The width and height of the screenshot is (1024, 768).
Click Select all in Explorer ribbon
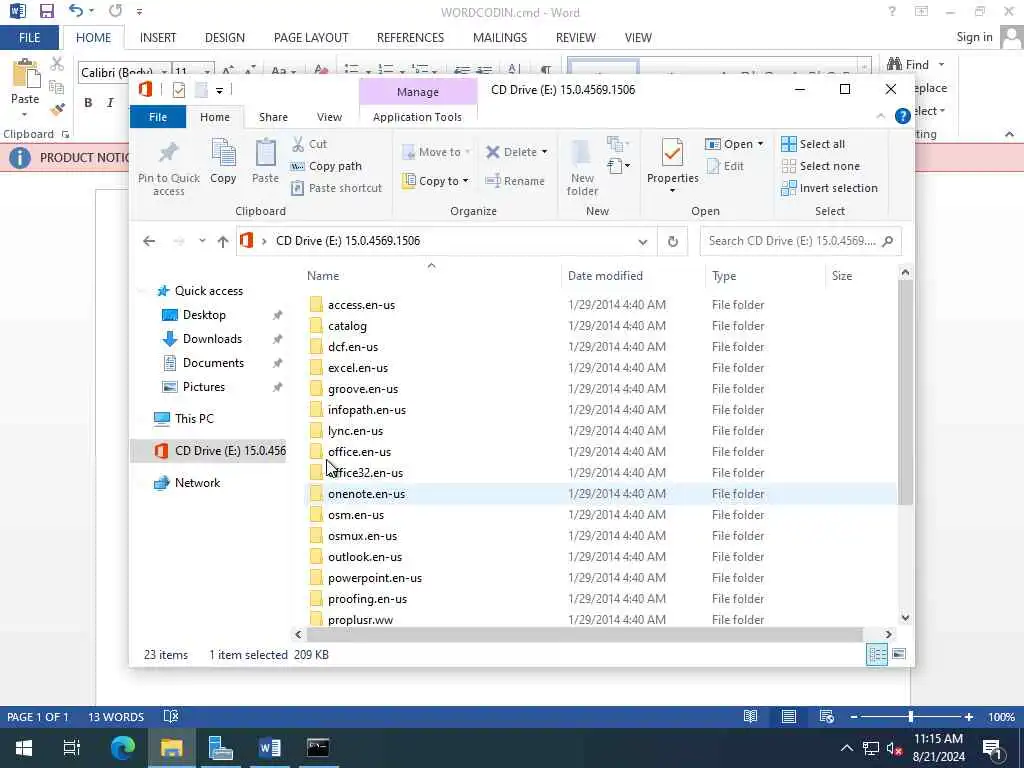pyautogui.click(x=813, y=144)
